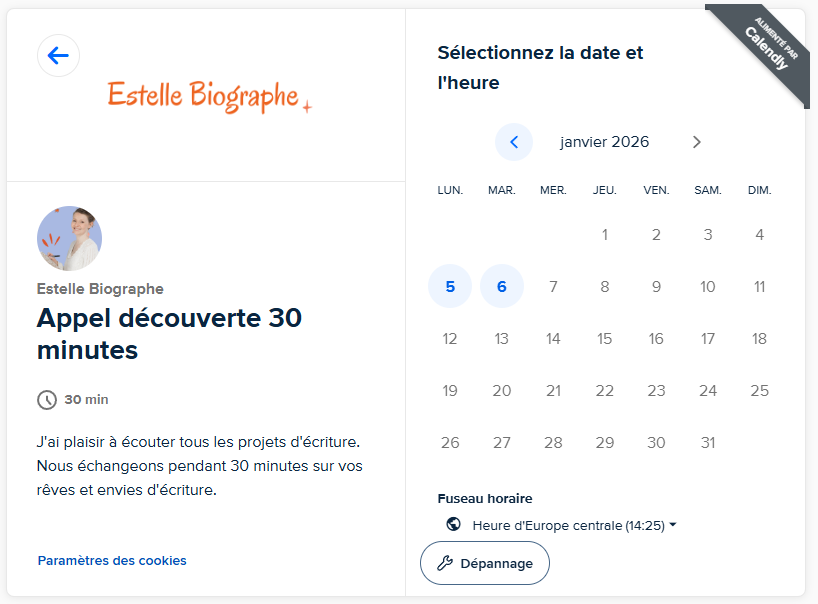
Task: Click the janvier 2026 month label
Action: coord(604,142)
